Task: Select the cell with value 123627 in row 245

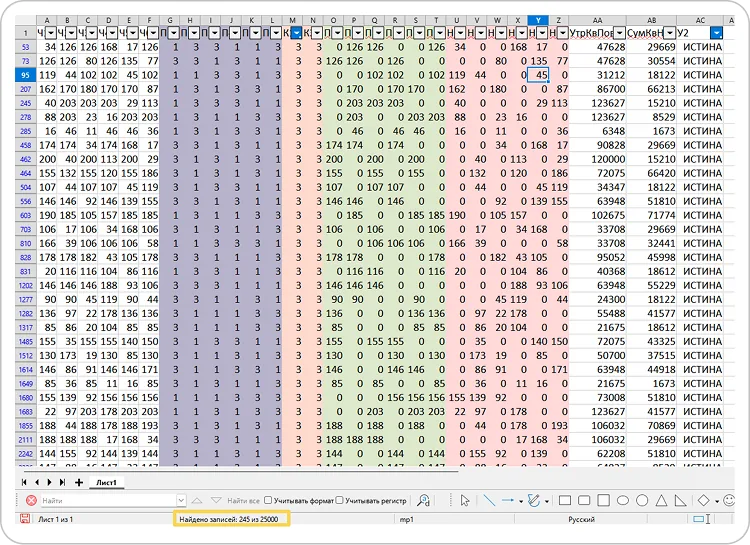Action: coord(597,103)
